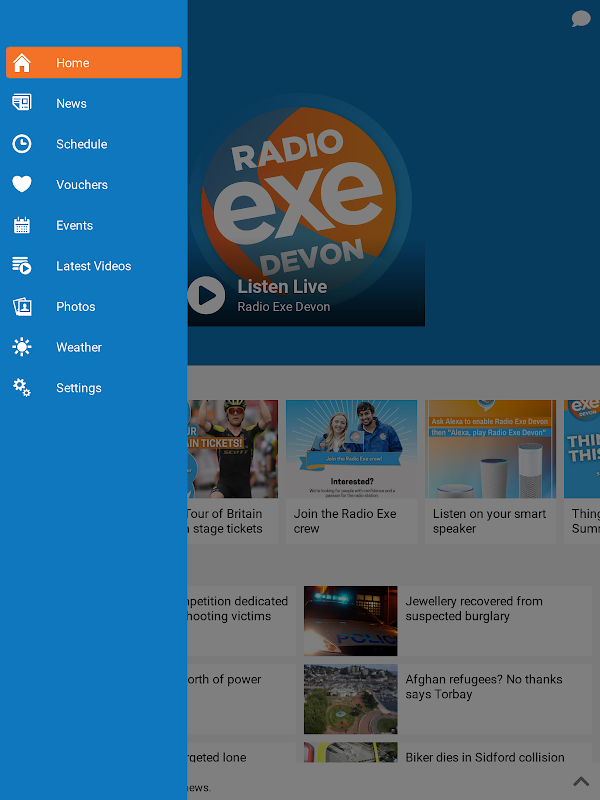The width and height of the screenshot is (600, 800).
Task: Open the 'orth of power' headline
Action: [x=224, y=680]
